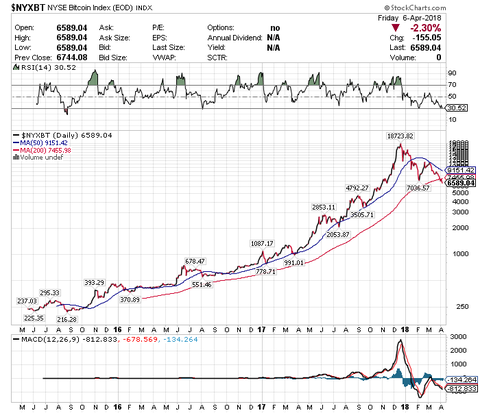The height and width of the screenshot is (413, 480).
Task: Click the 678.47 price label
Action: [195, 261]
